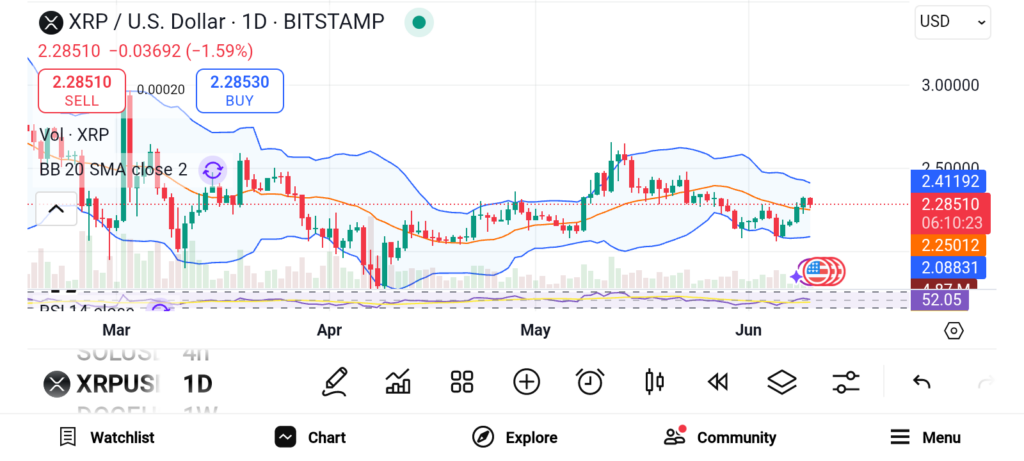The height and width of the screenshot is (461, 1024).
Task: Open the XRPUSD symbol picker
Action: click(x=101, y=384)
